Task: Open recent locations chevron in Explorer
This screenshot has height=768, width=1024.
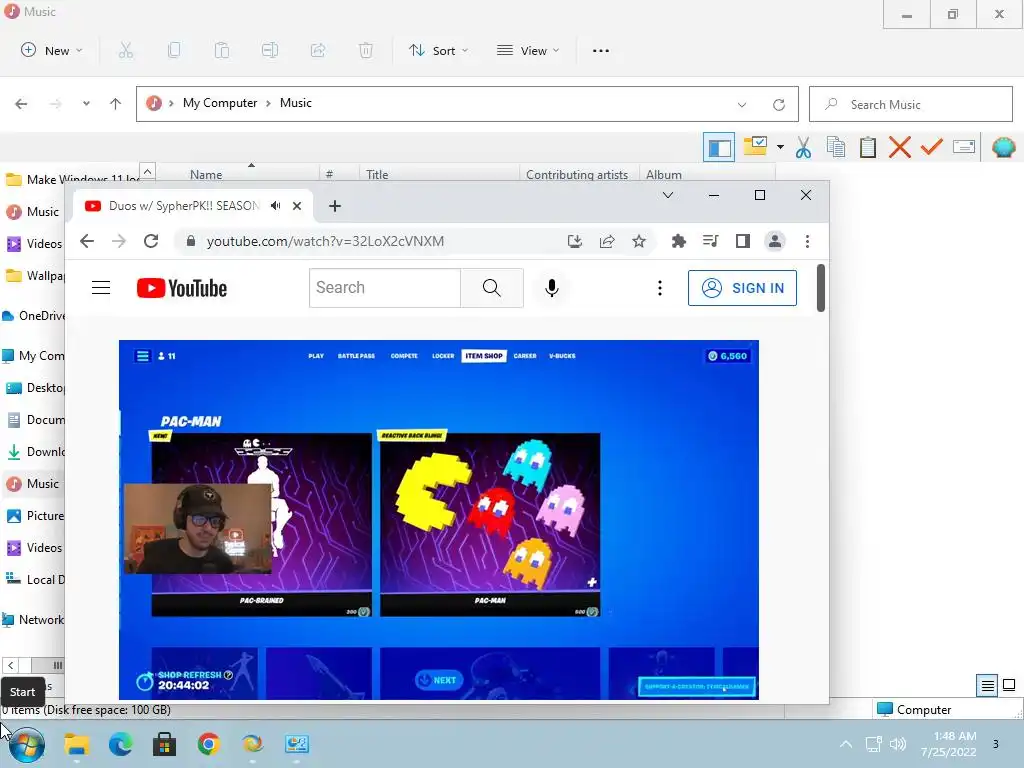Action: (x=86, y=104)
